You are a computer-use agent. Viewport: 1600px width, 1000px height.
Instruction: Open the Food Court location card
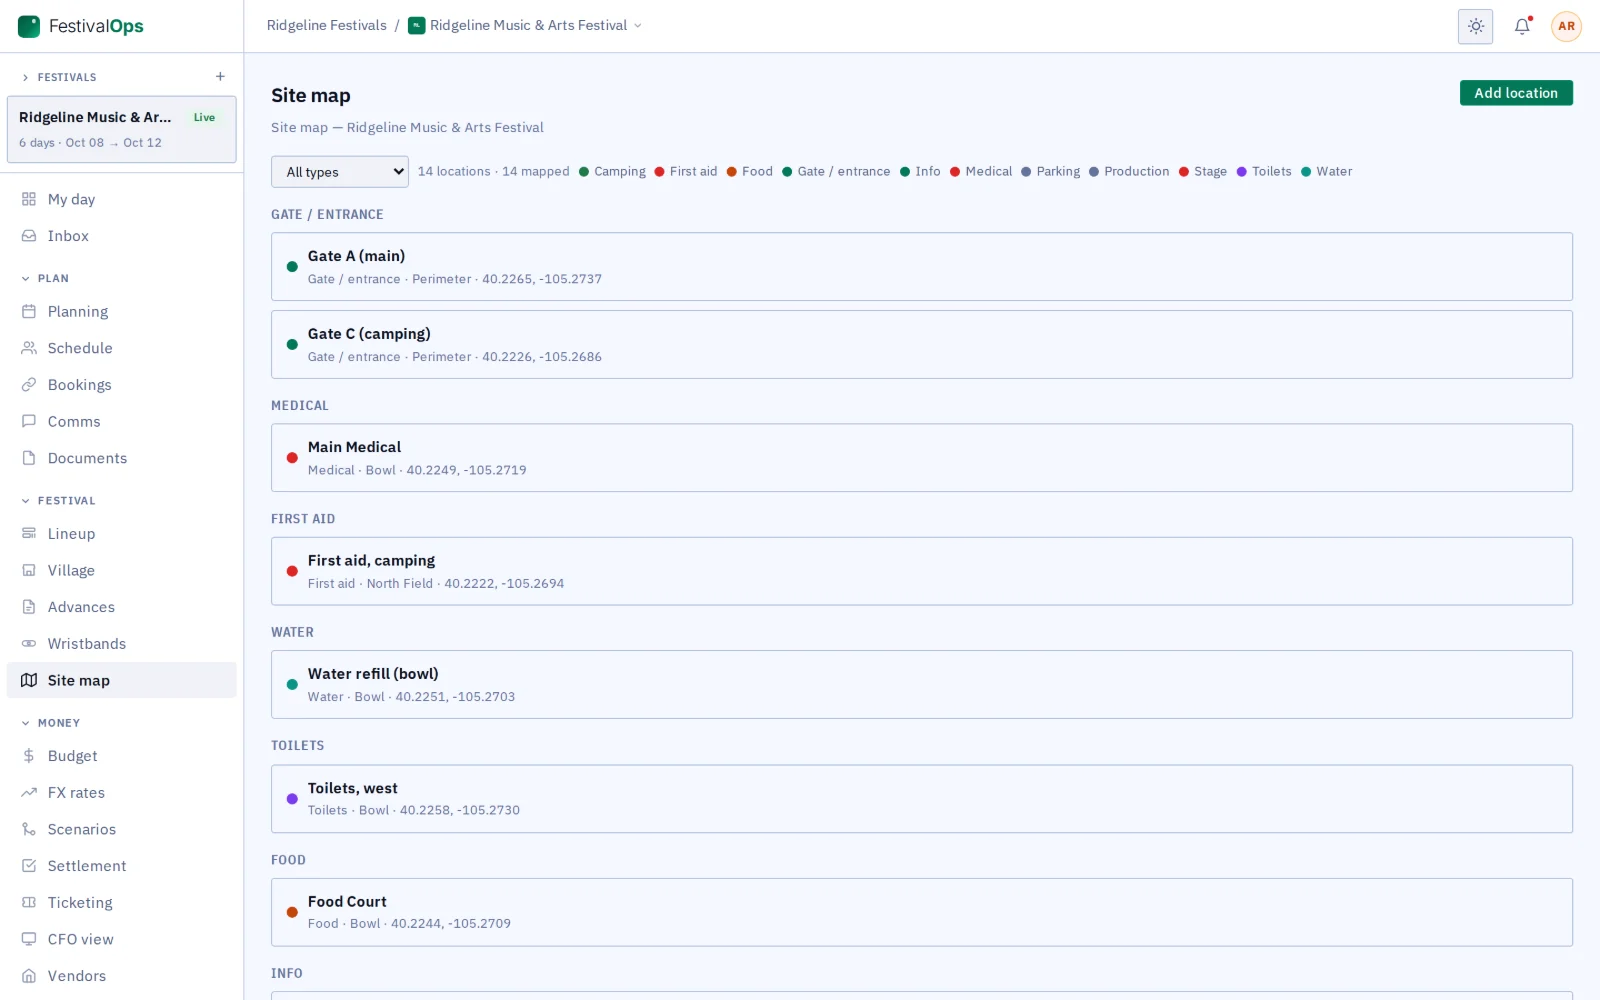click(x=921, y=912)
